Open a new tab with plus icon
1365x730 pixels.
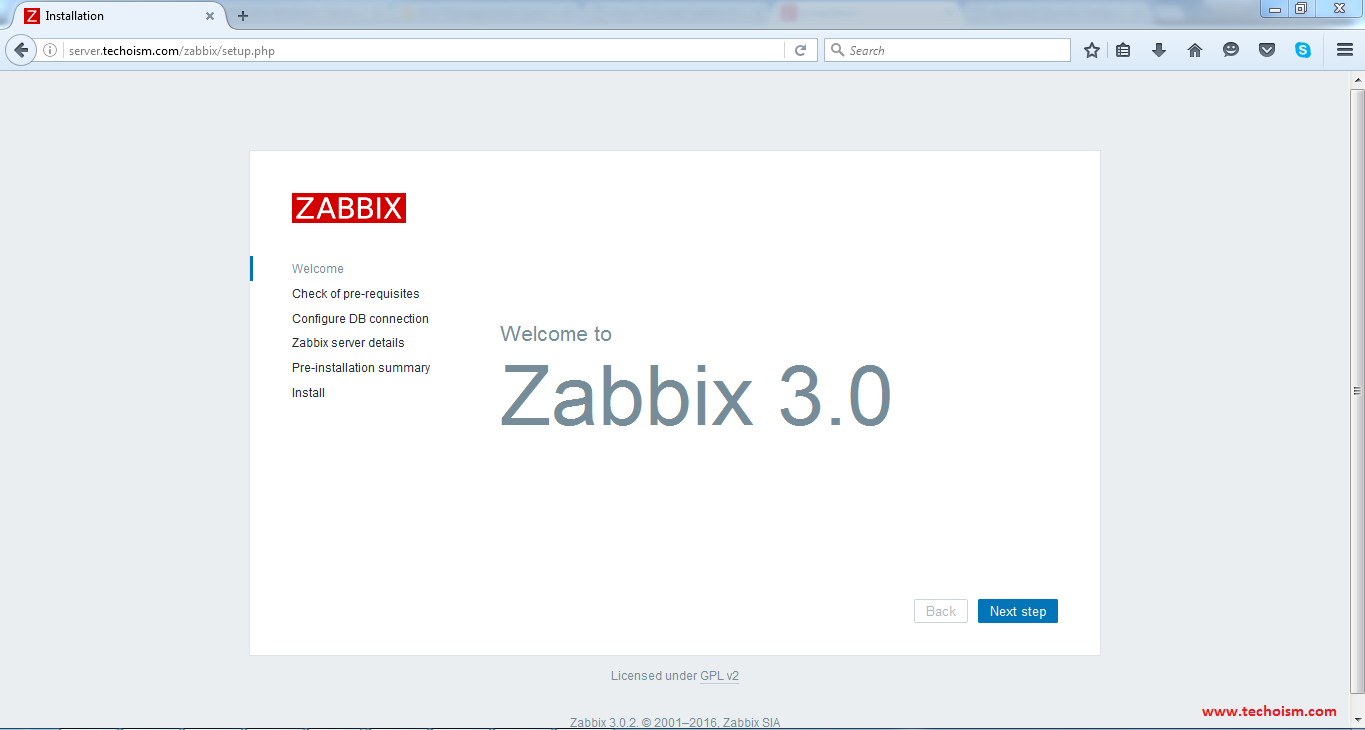pos(243,16)
